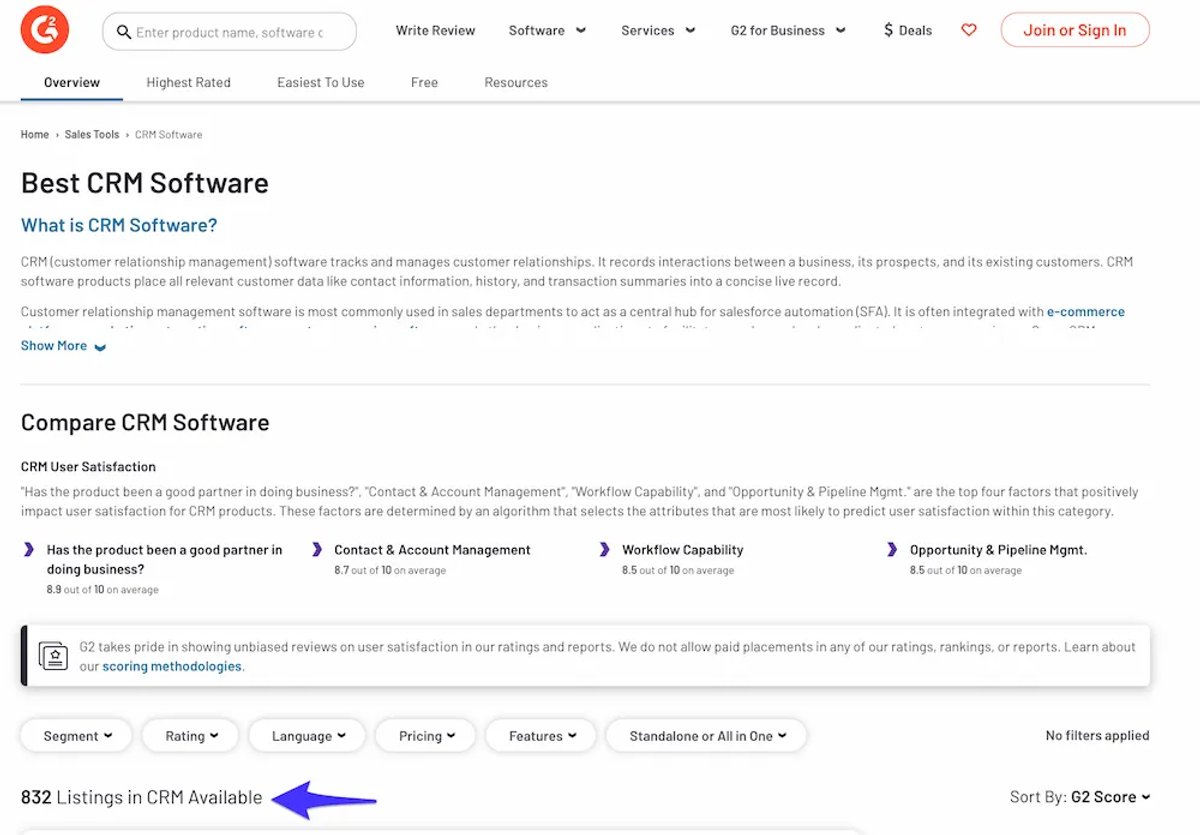Go to Home breadcrumb
This screenshot has width=1200, height=835.
point(35,134)
